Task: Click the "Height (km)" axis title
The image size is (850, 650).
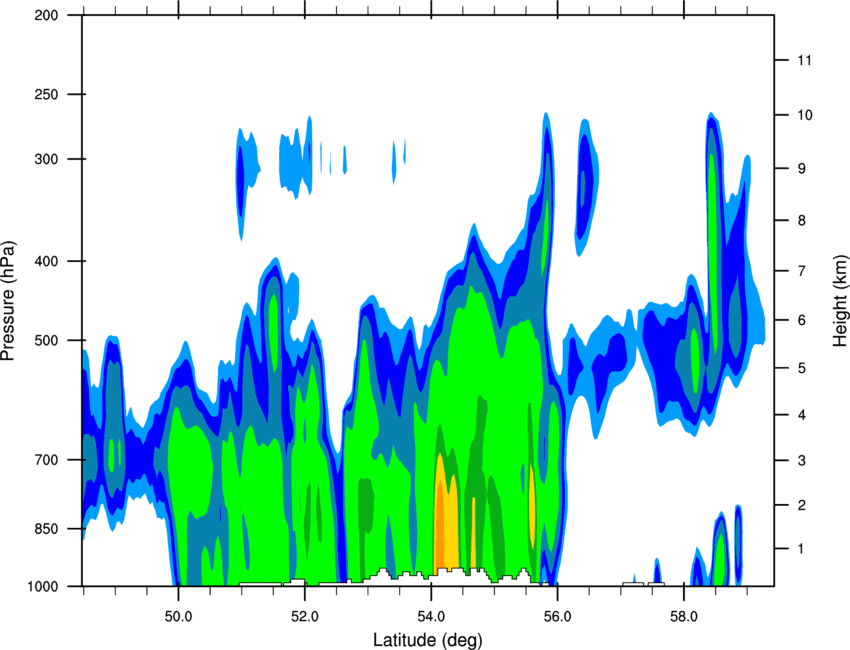Action: tap(840, 300)
